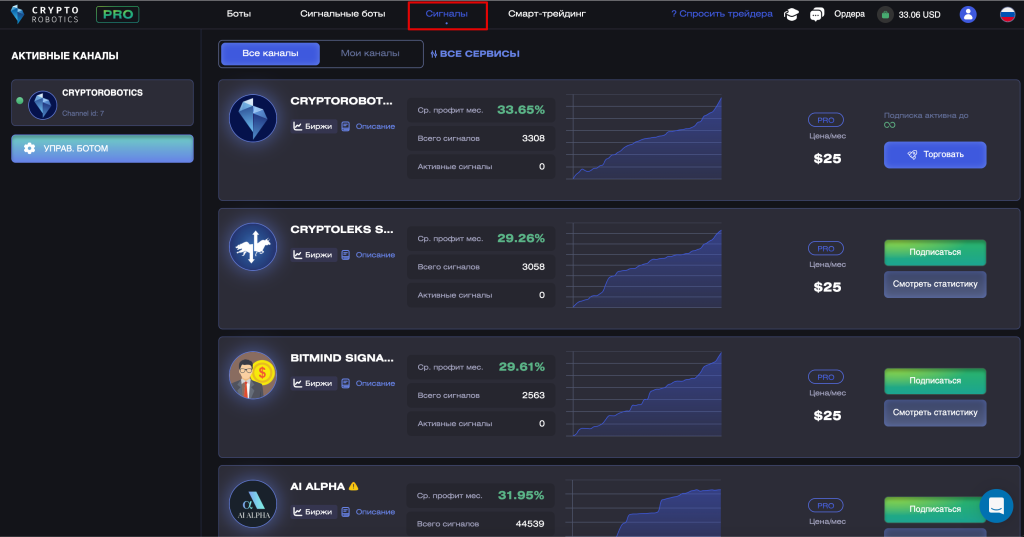Image resolution: width=1024 pixels, height=537 pixels.
Task: Click the Bitmind Signals channel avatar
Action: coord(253,375)
